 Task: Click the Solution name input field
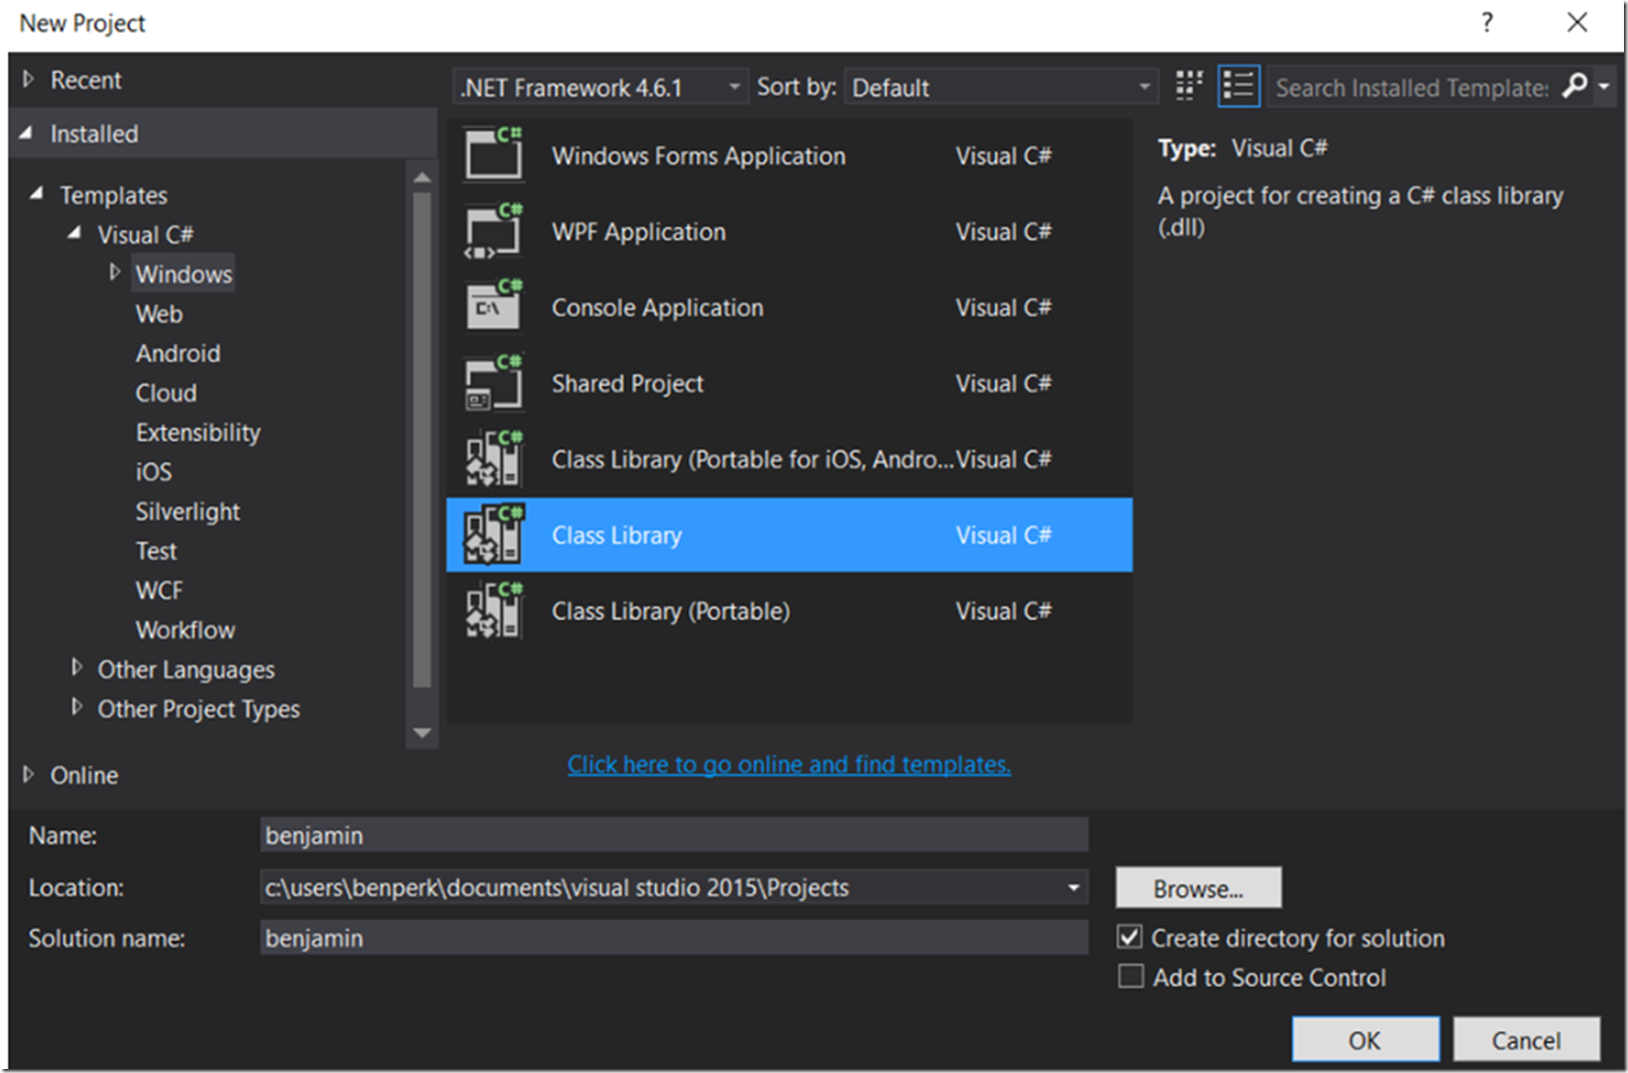[x=674, y=938]
